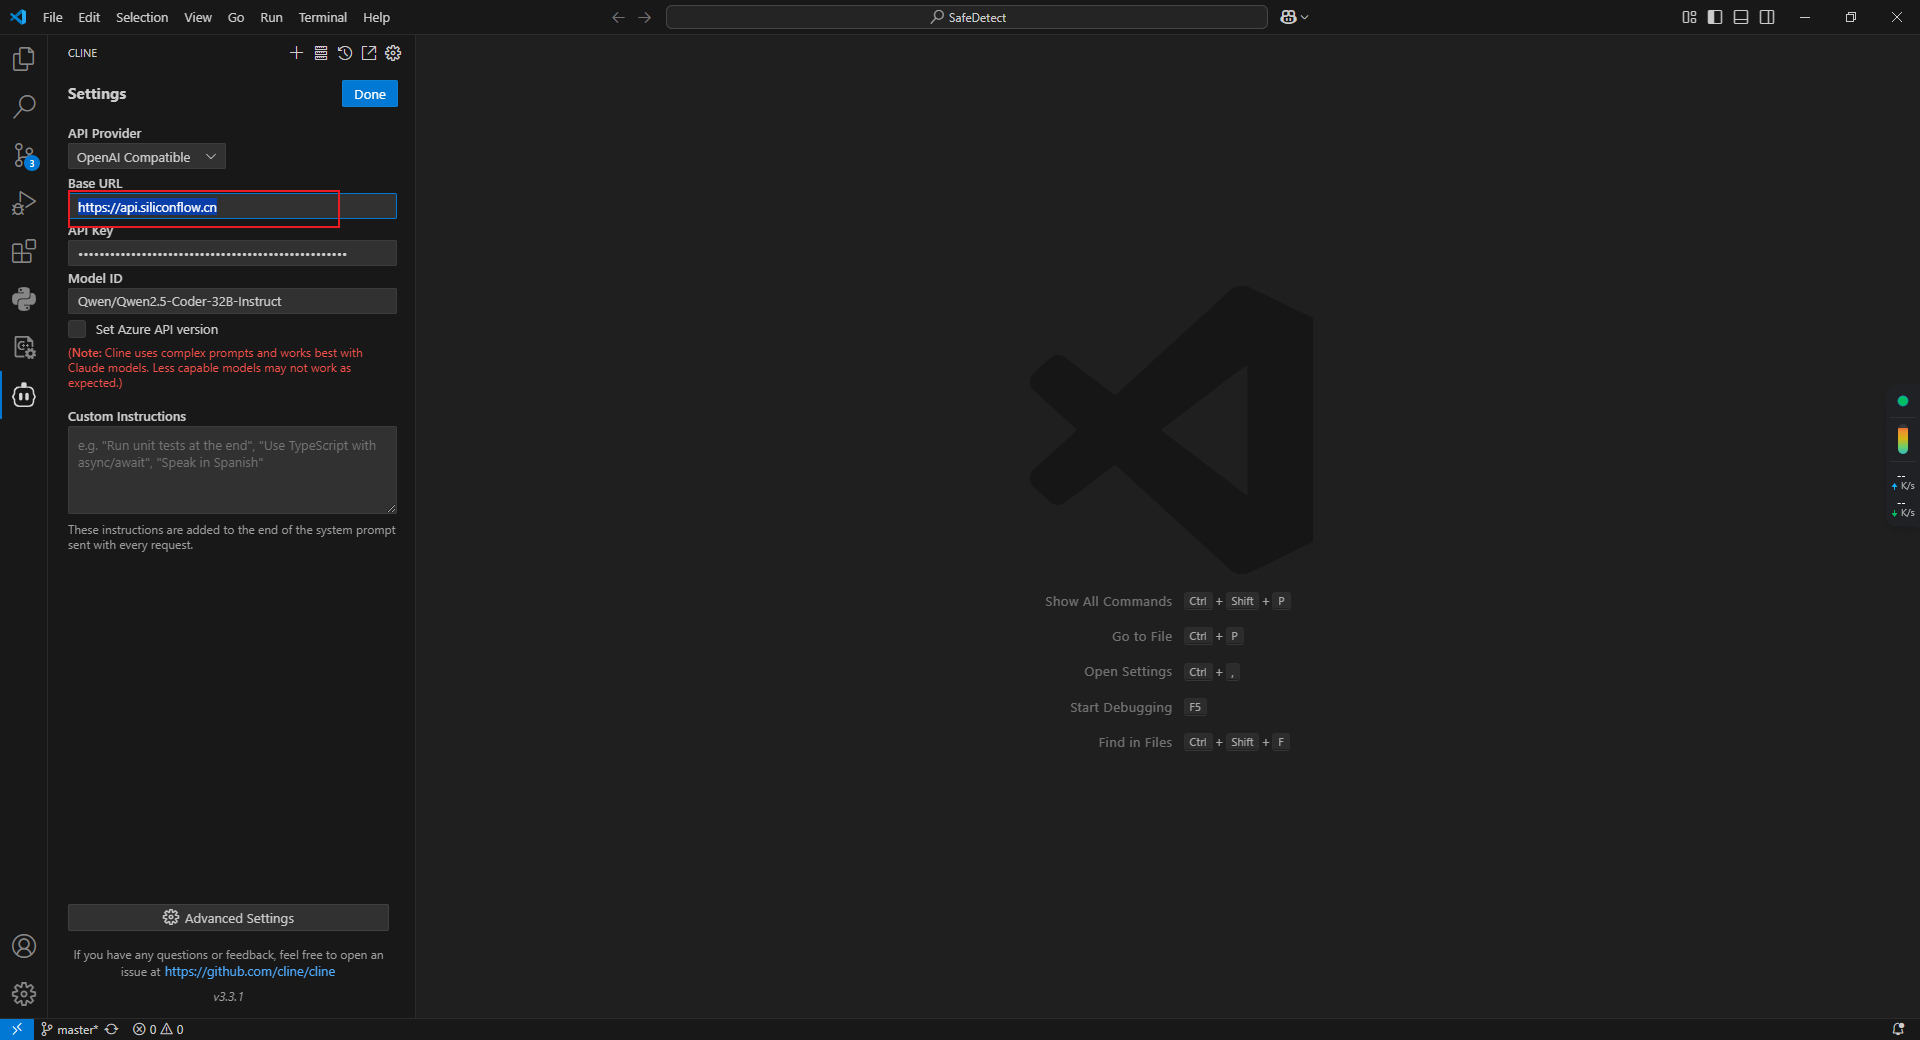
Task: Open the Python view in activity bar
Action: coord(24,299)
